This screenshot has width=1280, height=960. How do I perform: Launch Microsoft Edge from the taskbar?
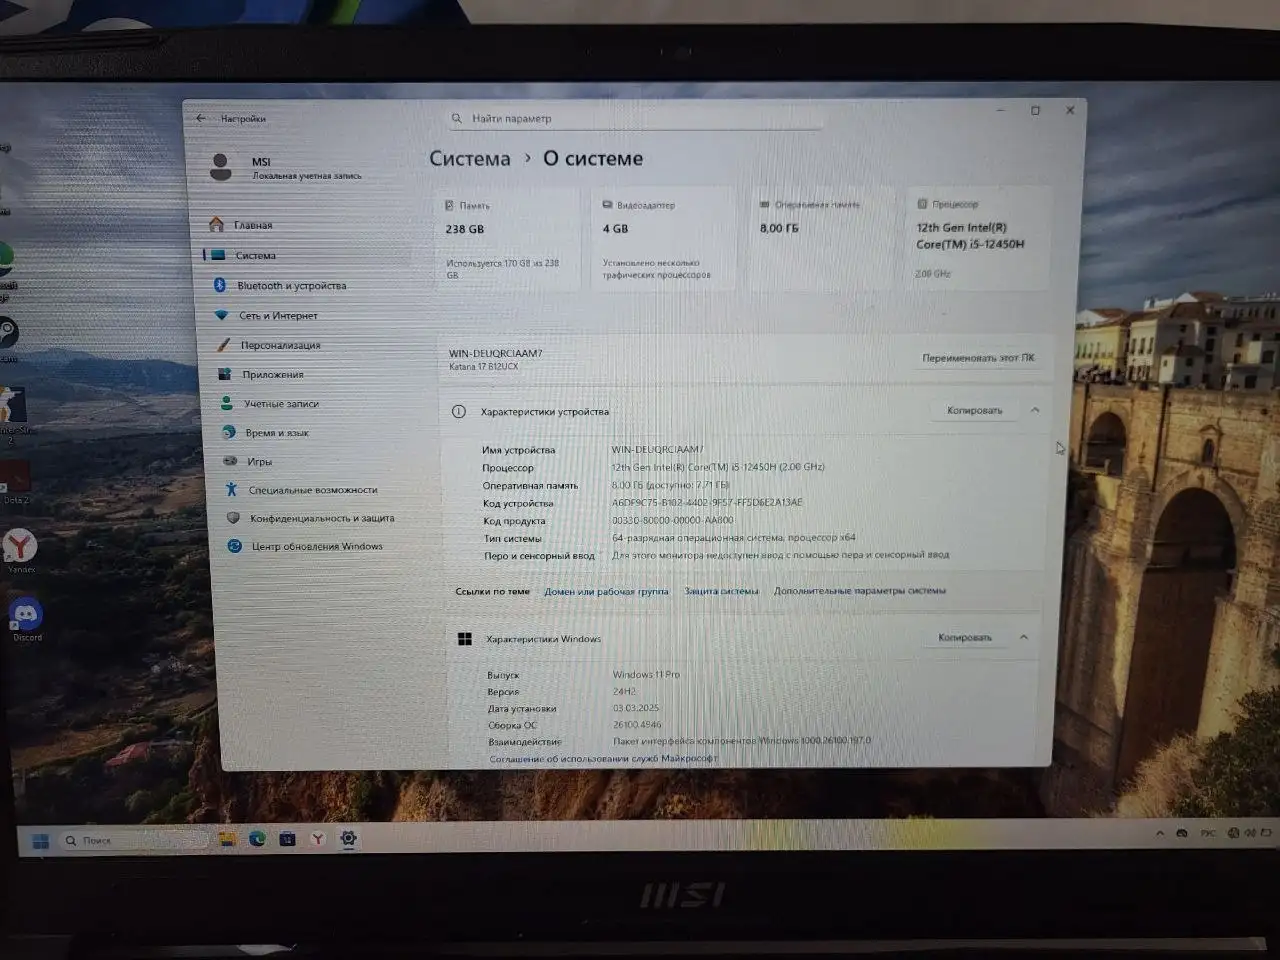click(x=257, y=839)
